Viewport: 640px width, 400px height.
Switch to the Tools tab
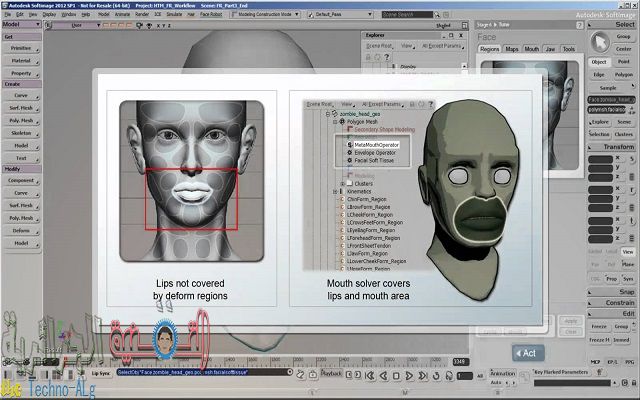tap(569, 49)
